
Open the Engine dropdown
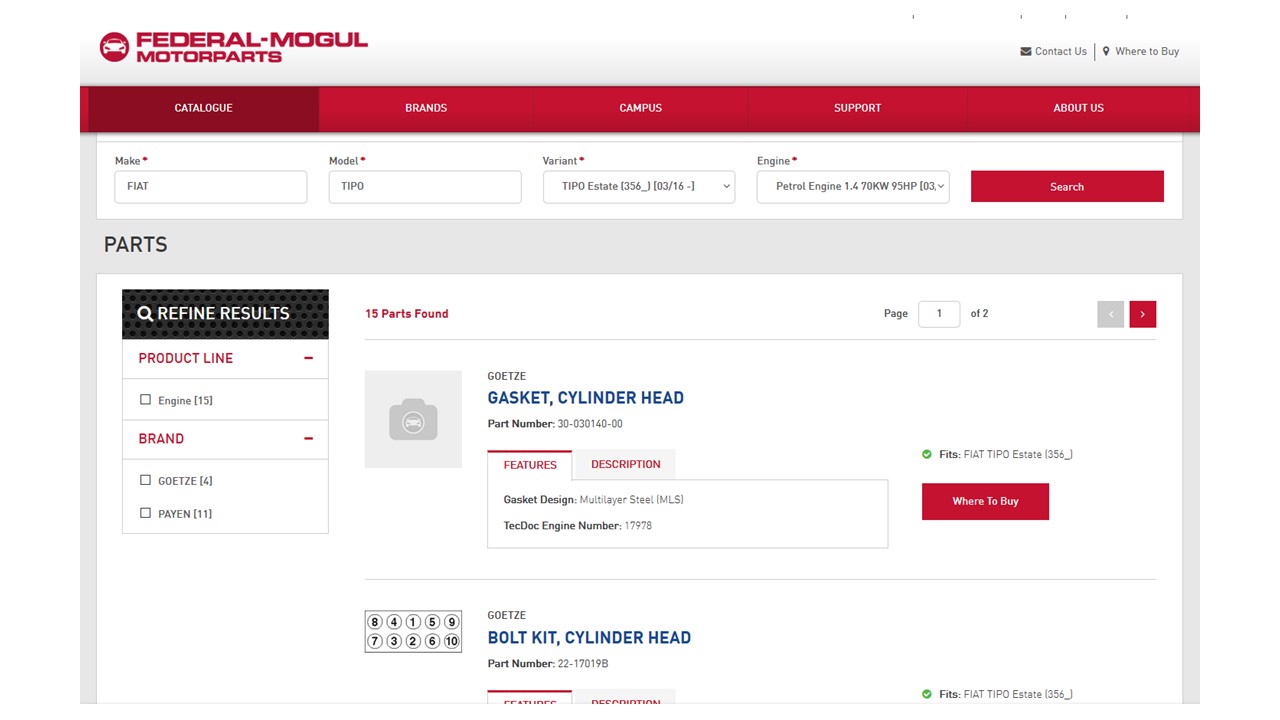(852, 187)
